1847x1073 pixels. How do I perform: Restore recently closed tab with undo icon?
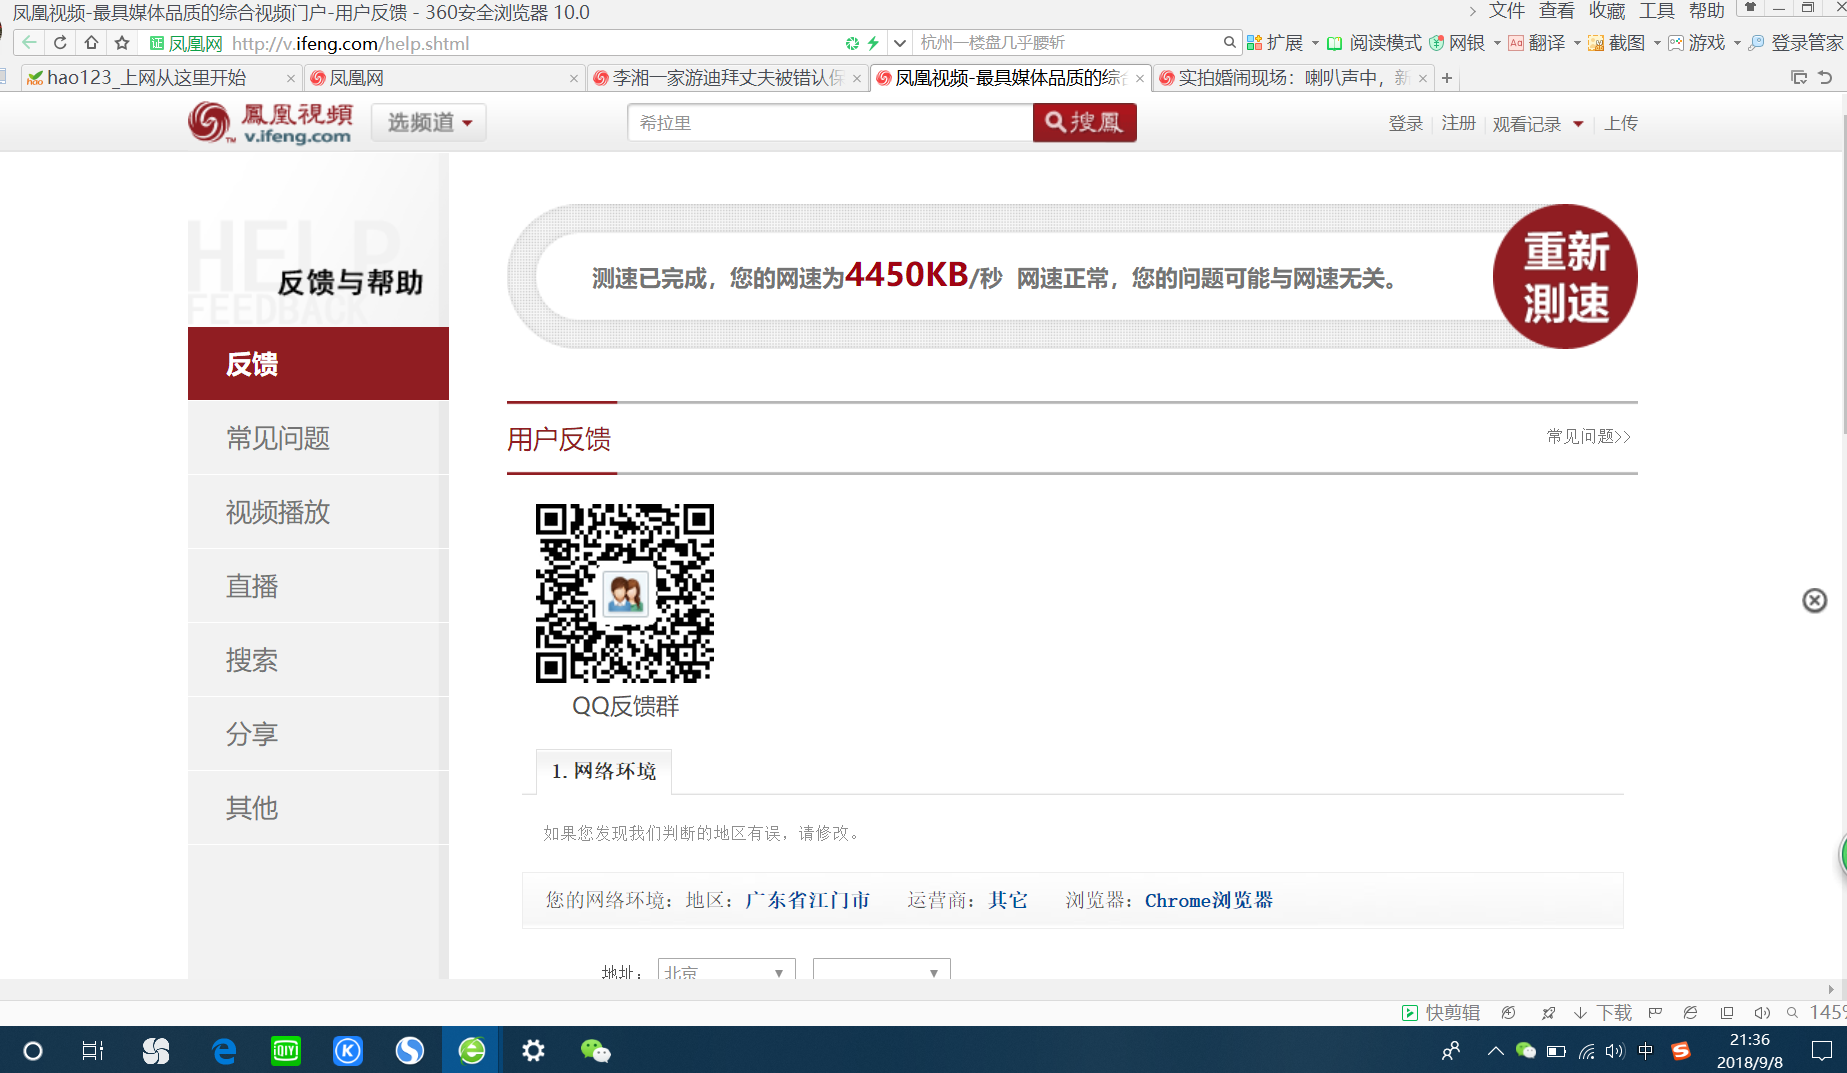(x=1825, y=77)
